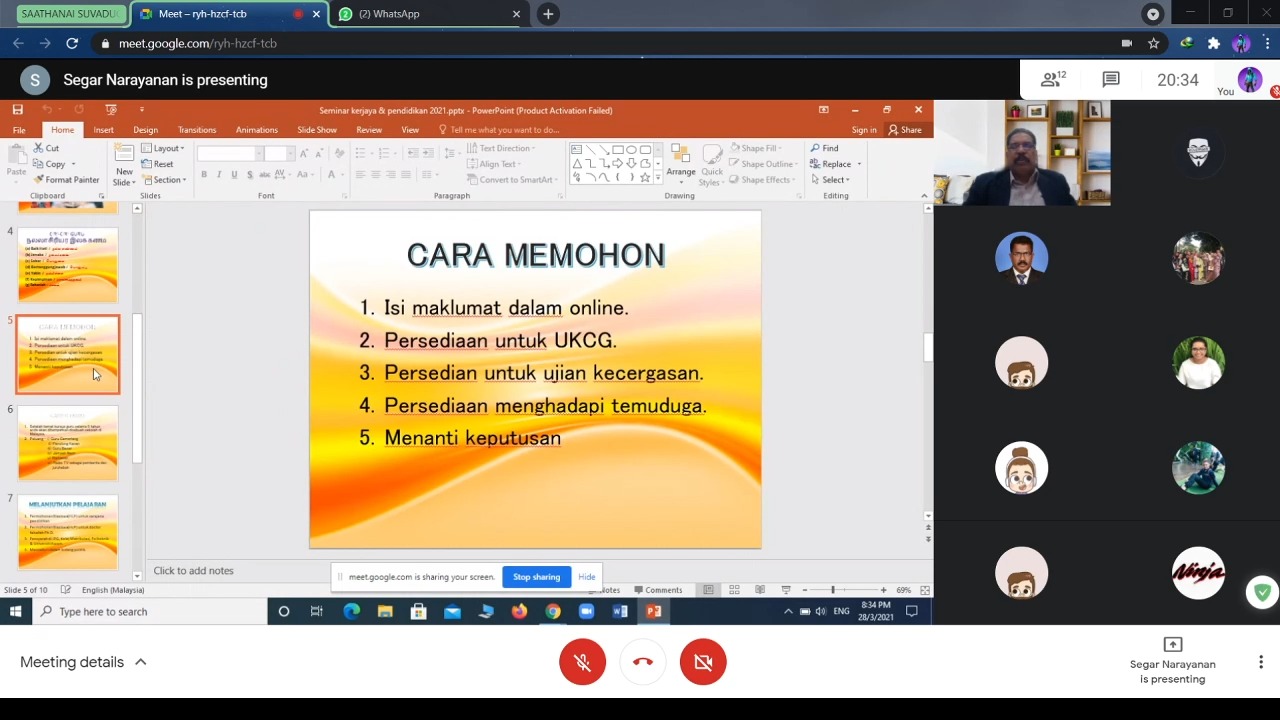The image size is (1280, 720).
Task: Select slide 4 thumbnail
Action: tap(67, 265)
